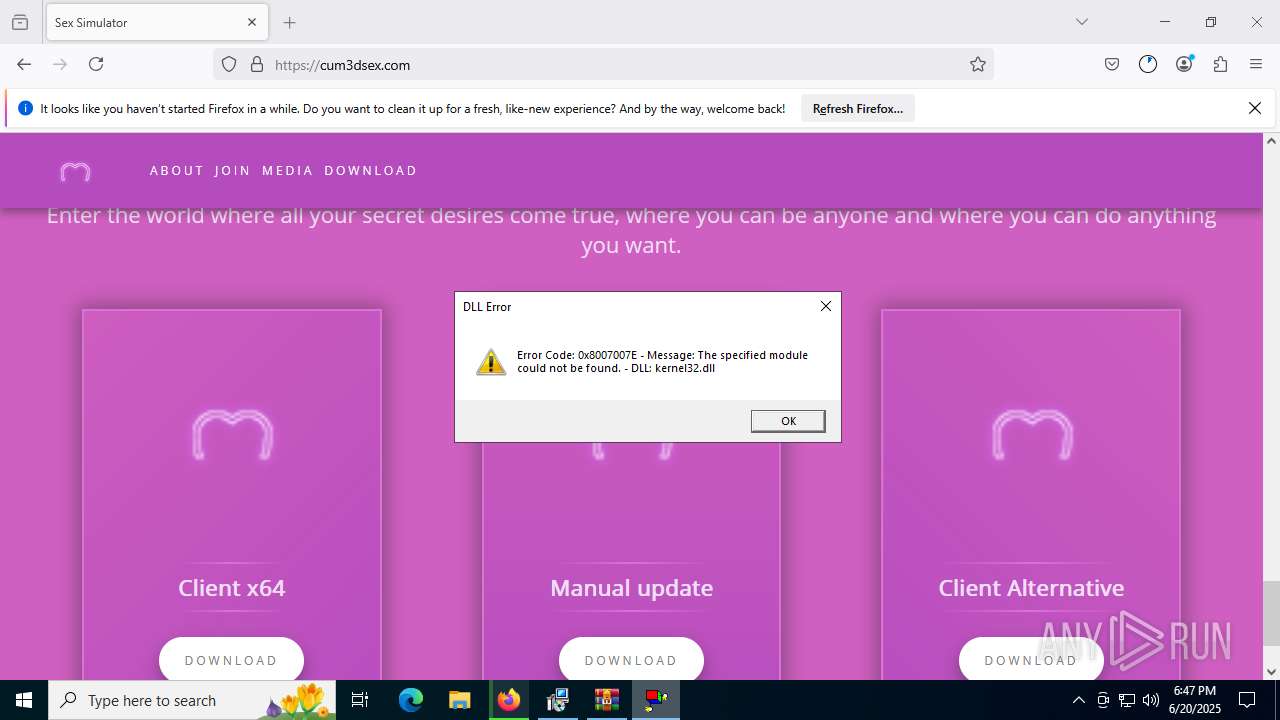This screenshot has height=720, width=1280.
Task: Click the Refresh Firefox… button
Action: tap(858, 109)
